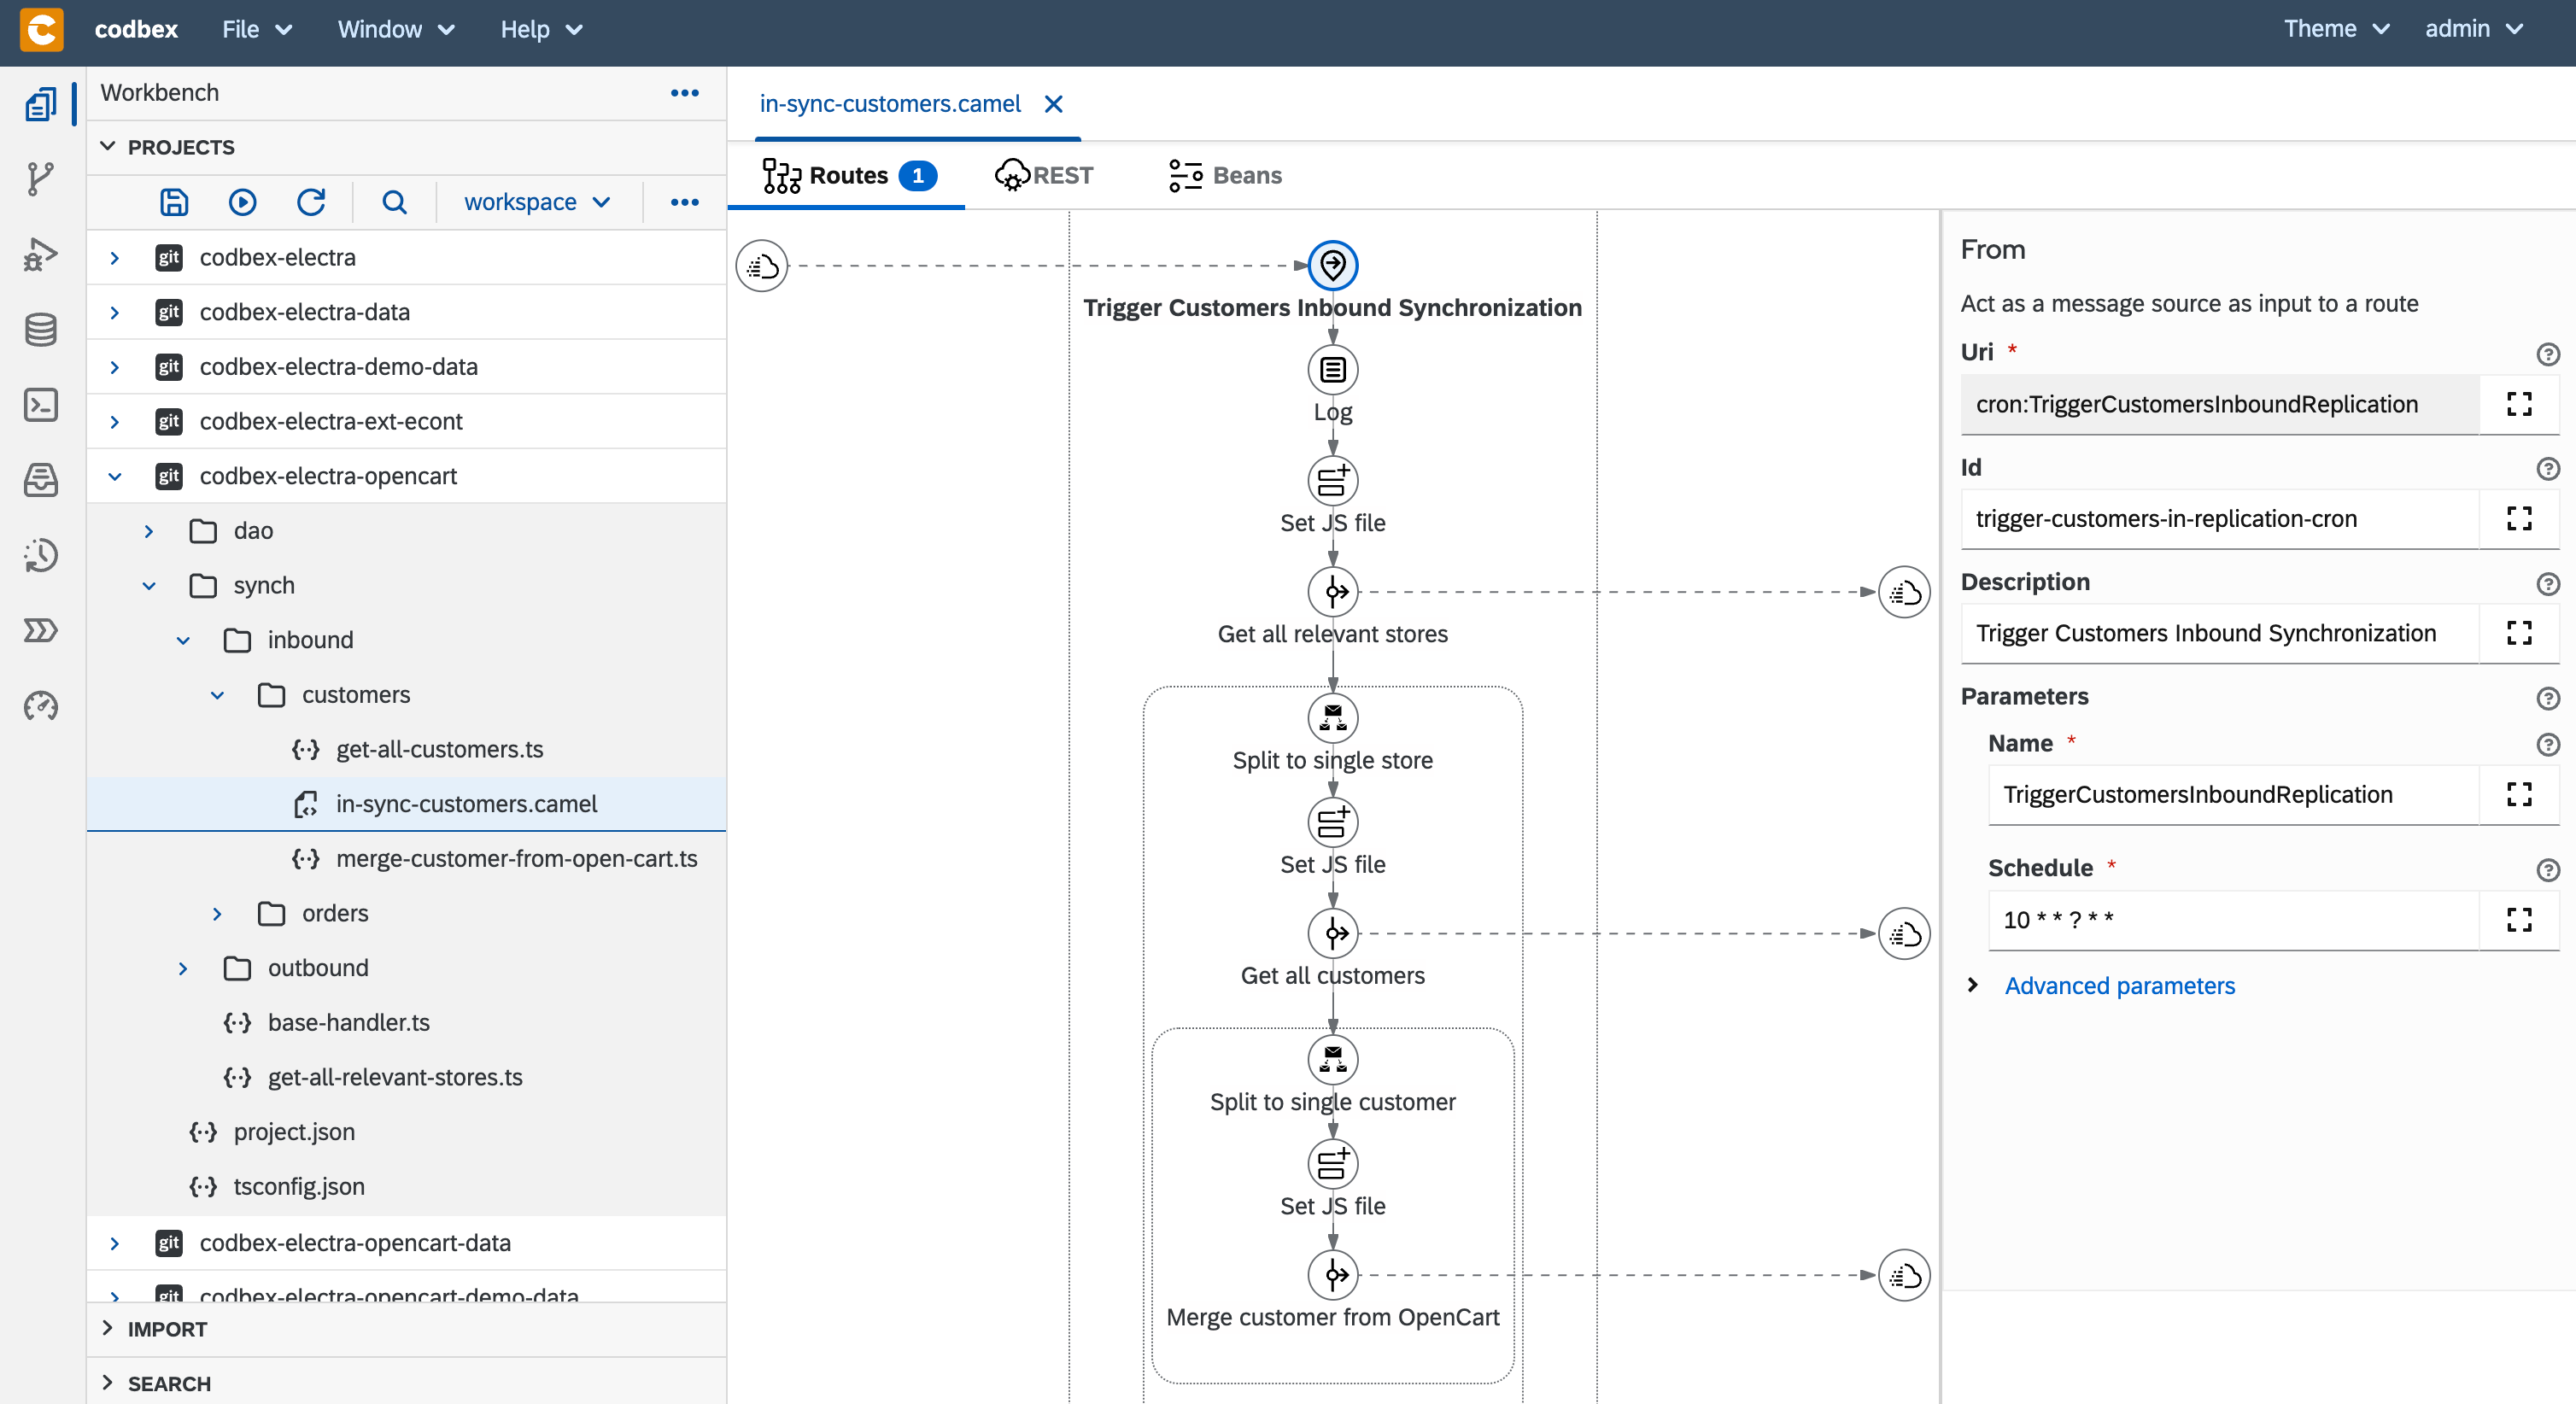Select the Split to single customer node icon
The image size is (2576, 1404).
point(1332,1059)
